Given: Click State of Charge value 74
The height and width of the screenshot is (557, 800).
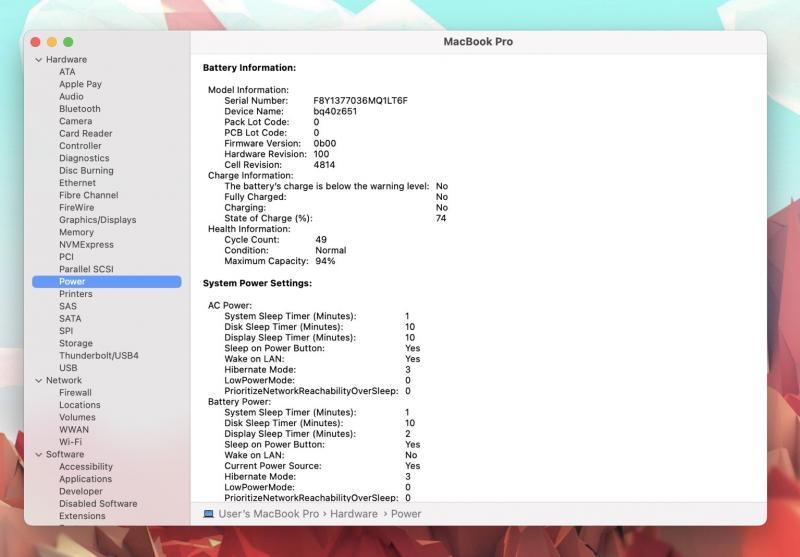Looking at the screenshot, I should point(441,218).
